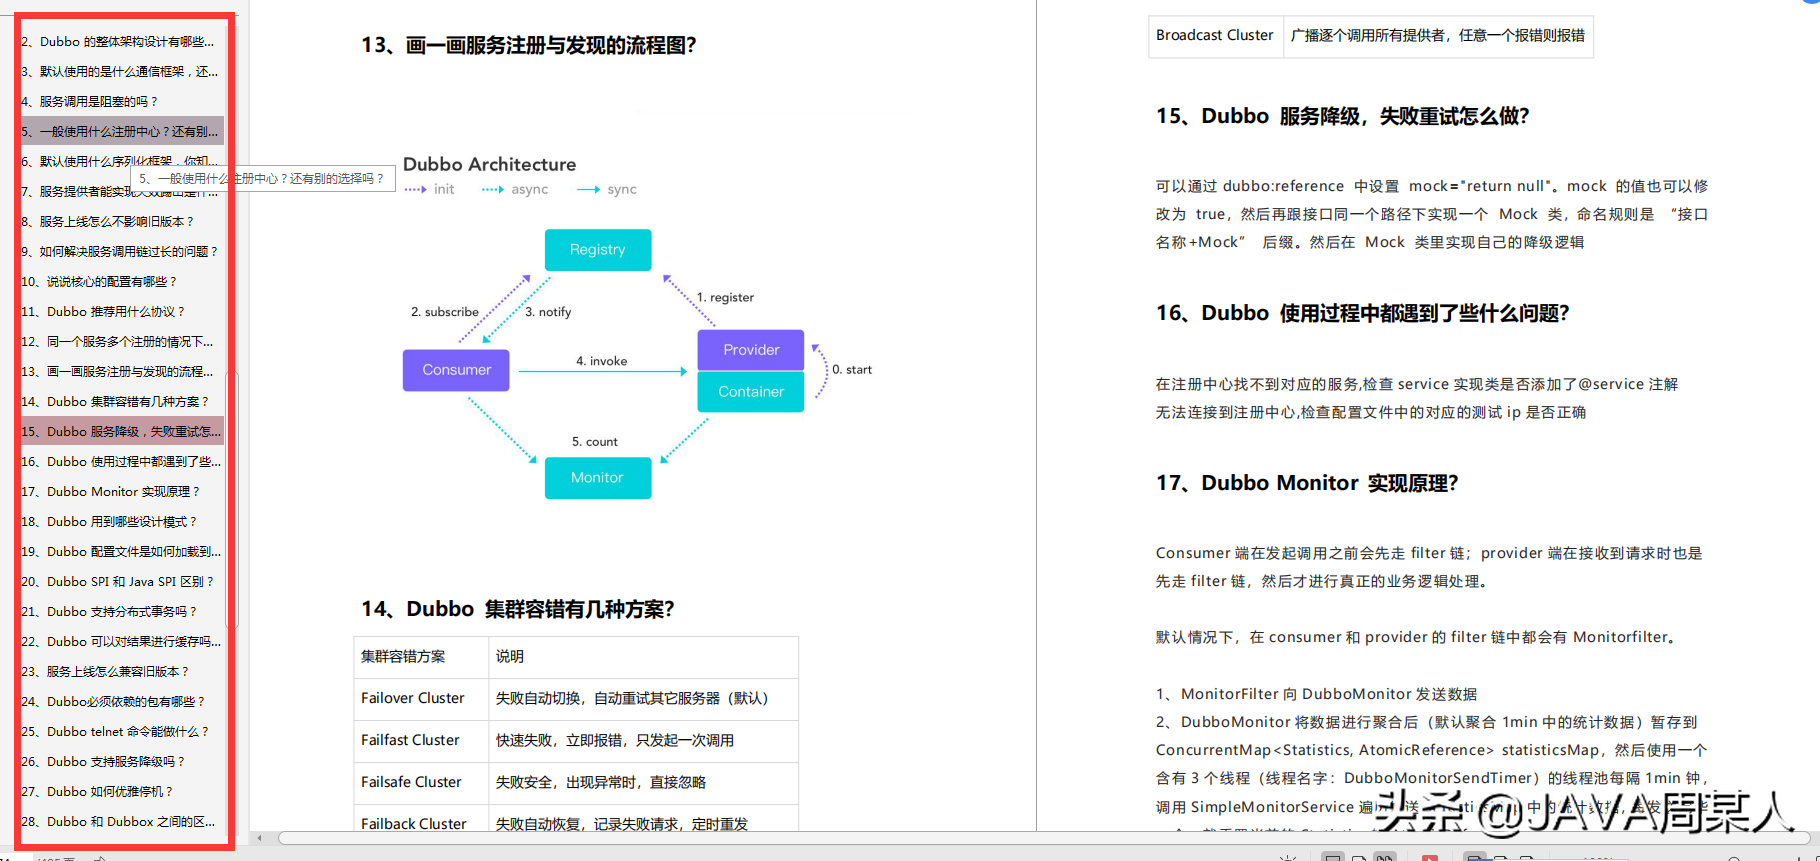Click heading 13、画一画服务注册与发现的流程图

click(529, 45)
